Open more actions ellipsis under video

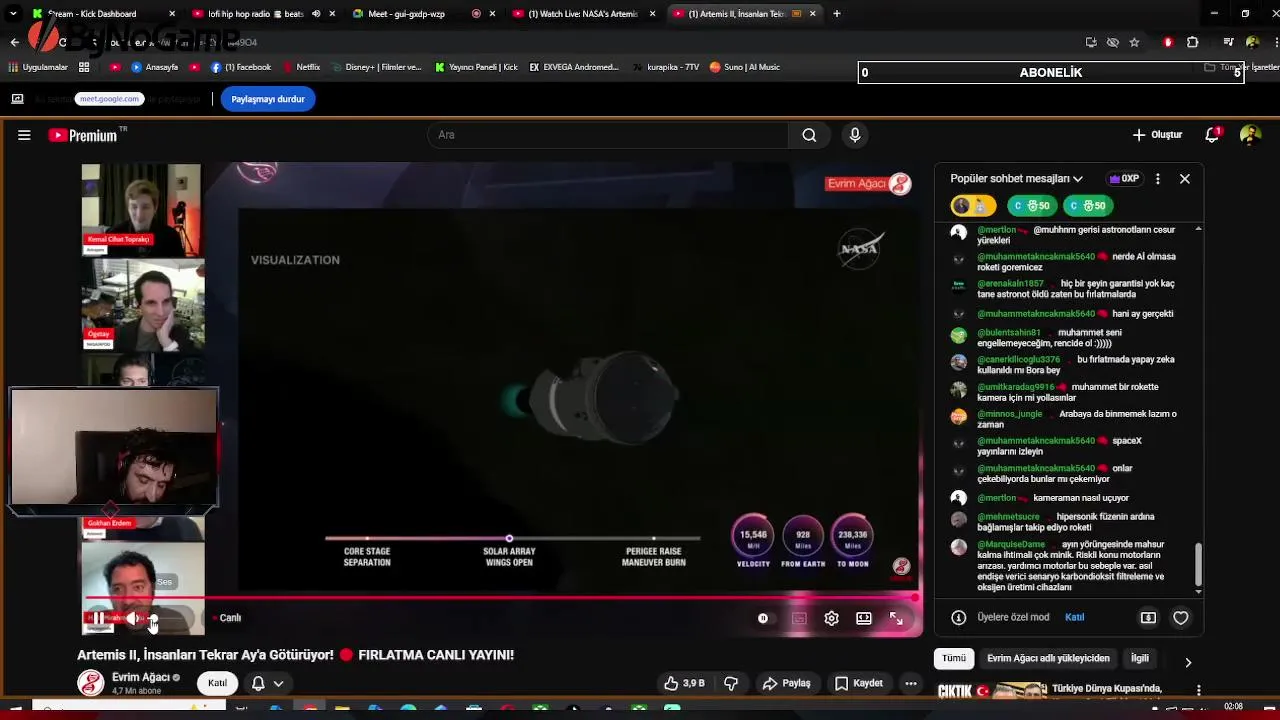click(910, 683)
